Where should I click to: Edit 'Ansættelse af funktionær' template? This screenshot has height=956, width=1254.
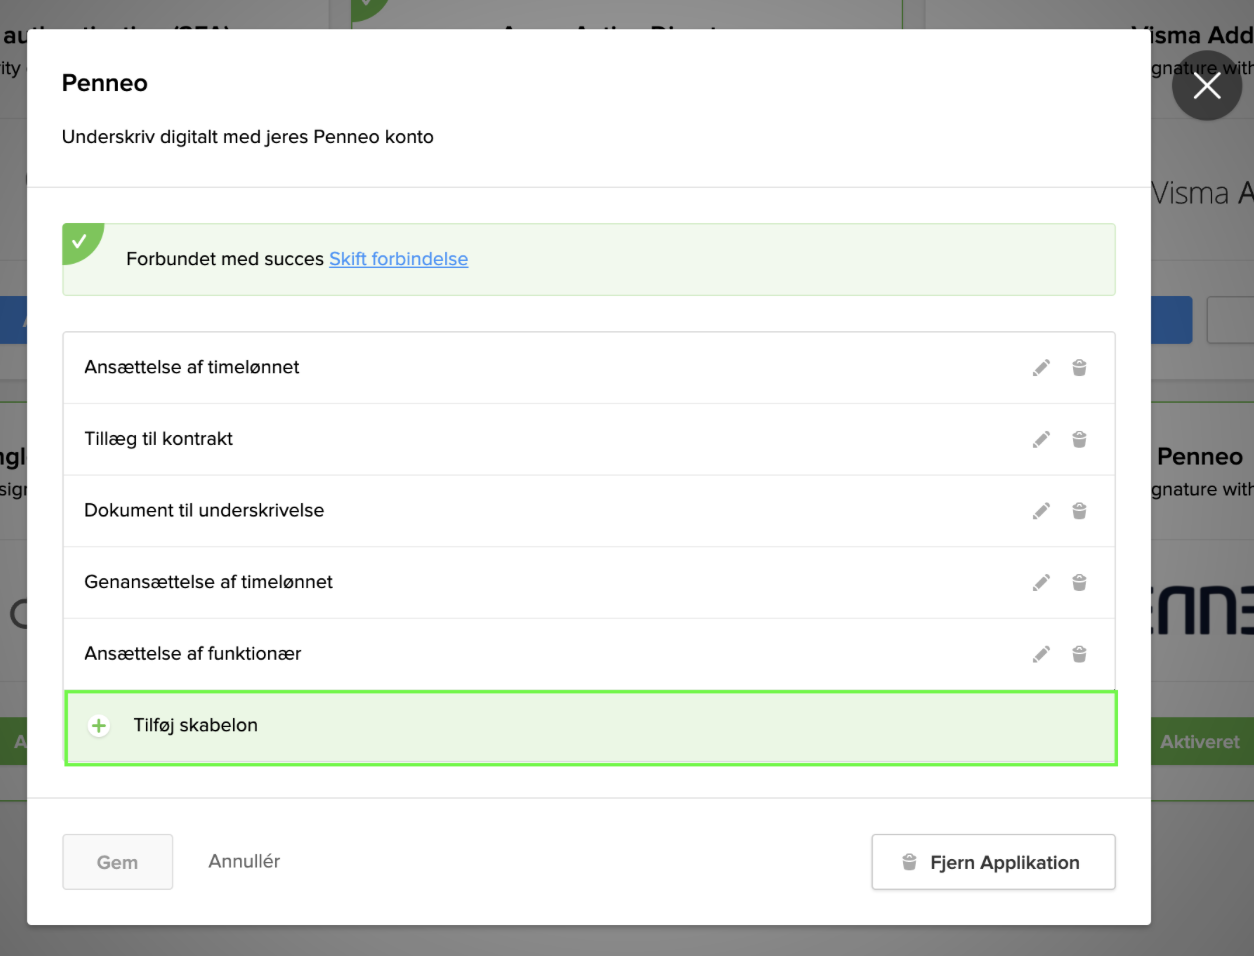coord(1041,654)
